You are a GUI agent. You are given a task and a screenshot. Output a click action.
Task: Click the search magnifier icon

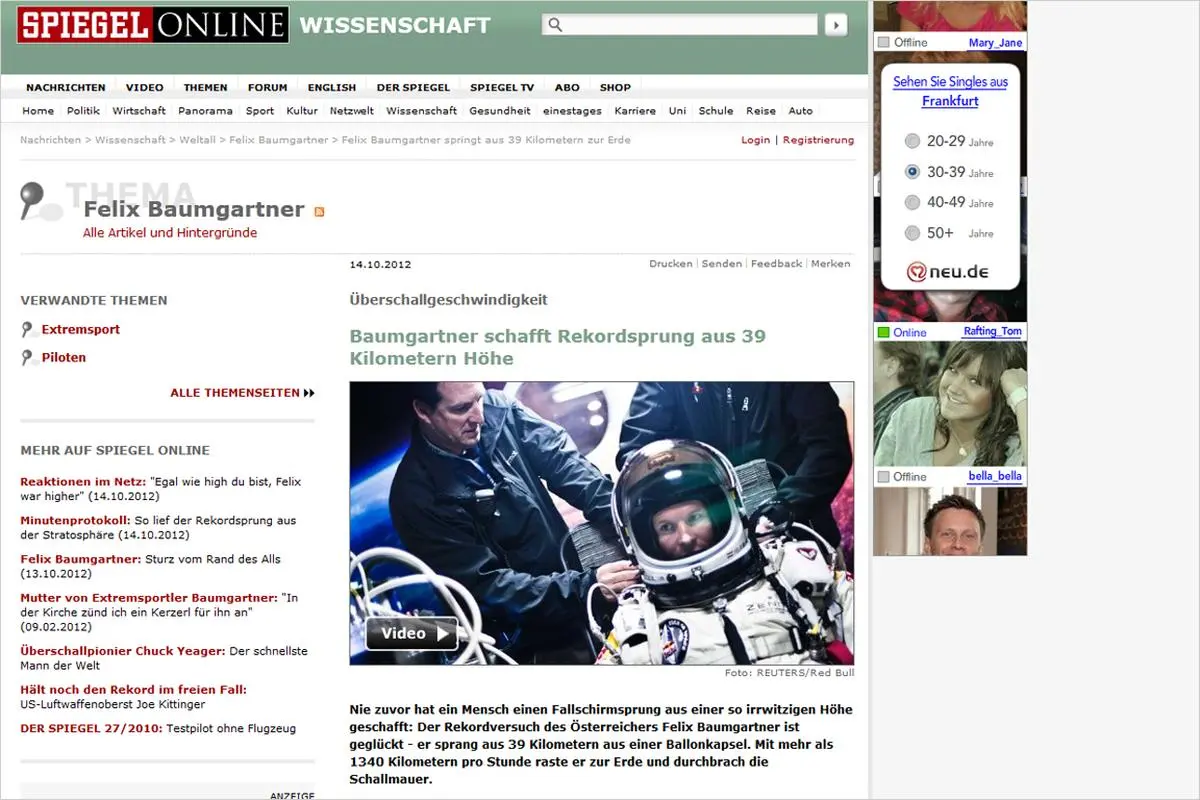pyautogui.click(x=554, y=23)
